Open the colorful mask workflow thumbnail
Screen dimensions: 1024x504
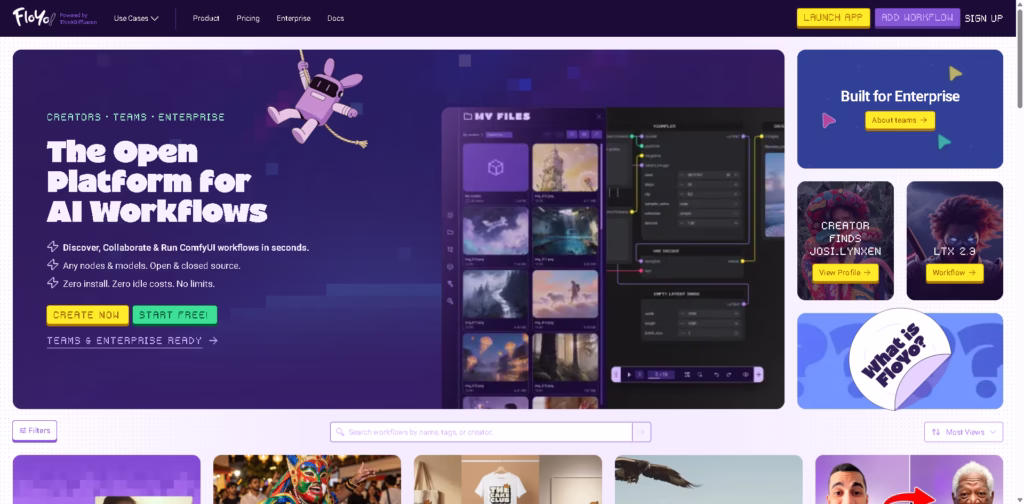(x=306, y=479)
